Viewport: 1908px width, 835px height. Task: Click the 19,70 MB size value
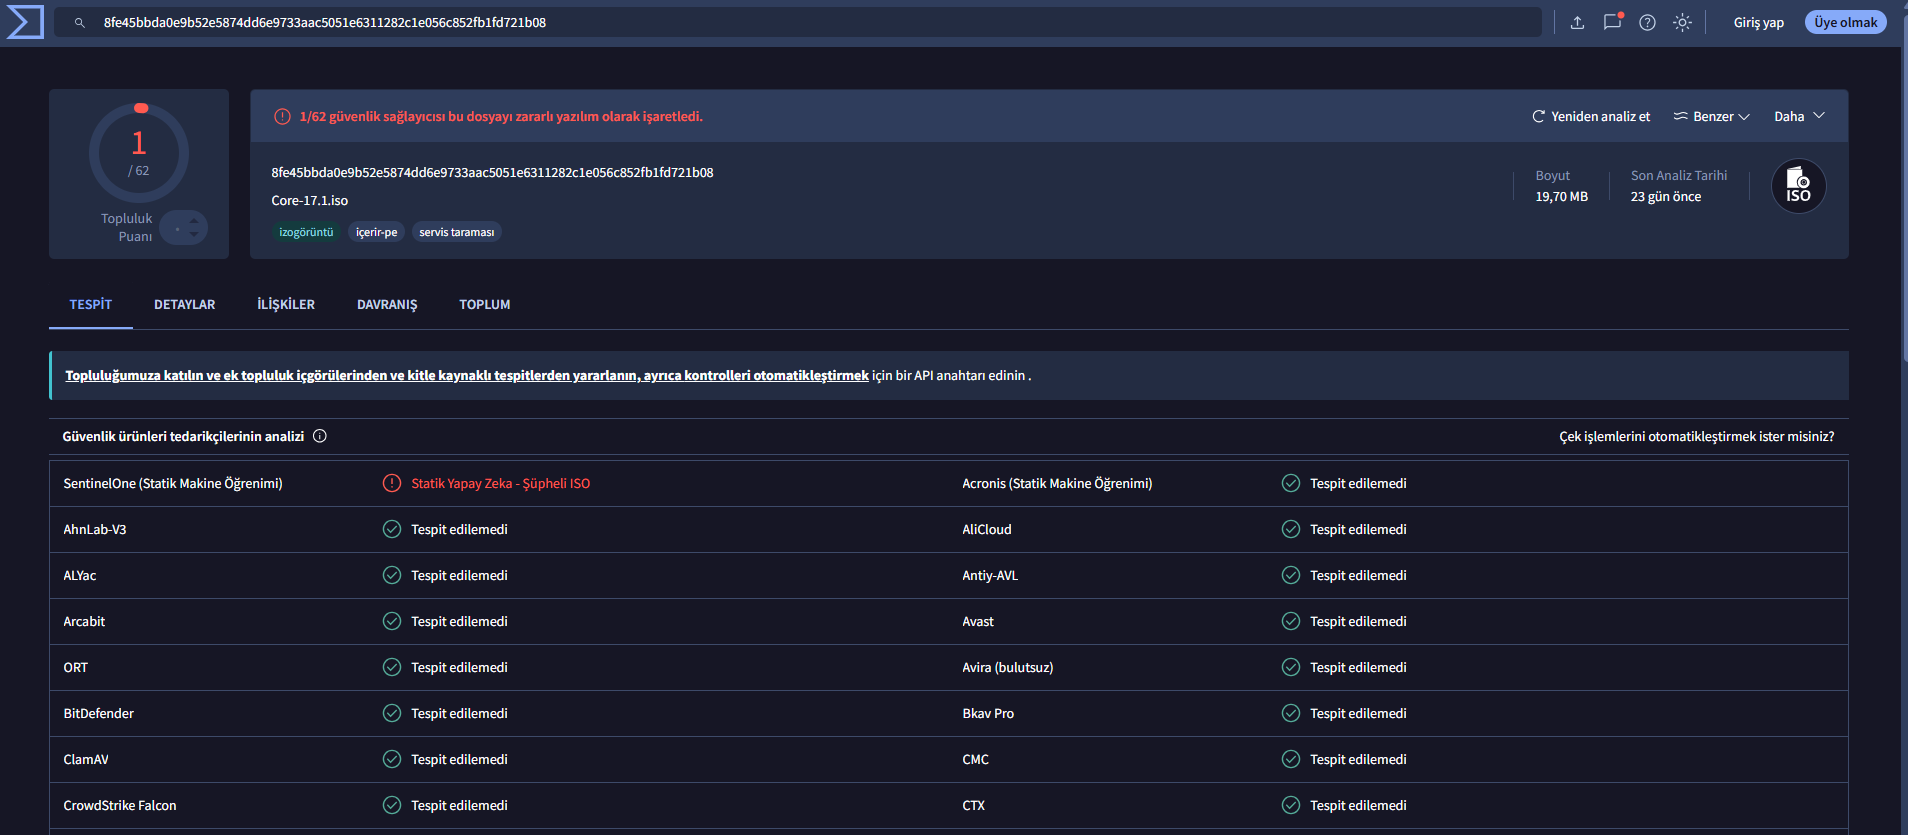(x=1561, y=197)
